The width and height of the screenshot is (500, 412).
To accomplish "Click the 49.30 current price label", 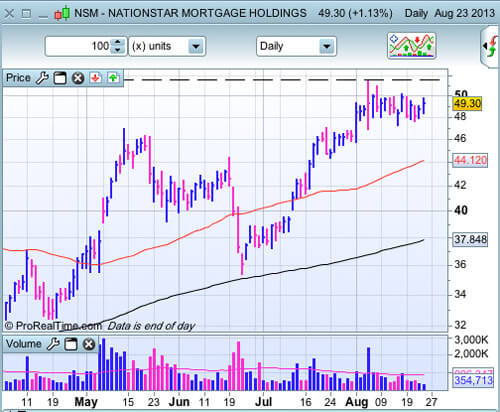I will click(467, 104).
